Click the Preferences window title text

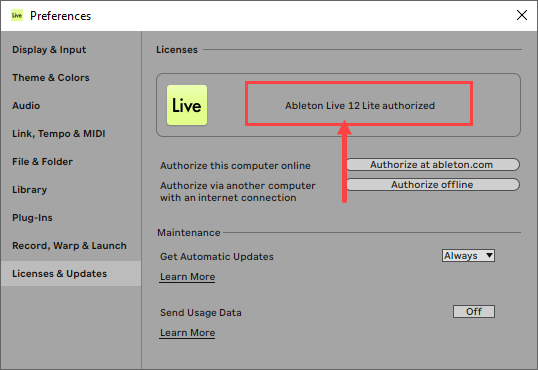click(x=60, y=16)
